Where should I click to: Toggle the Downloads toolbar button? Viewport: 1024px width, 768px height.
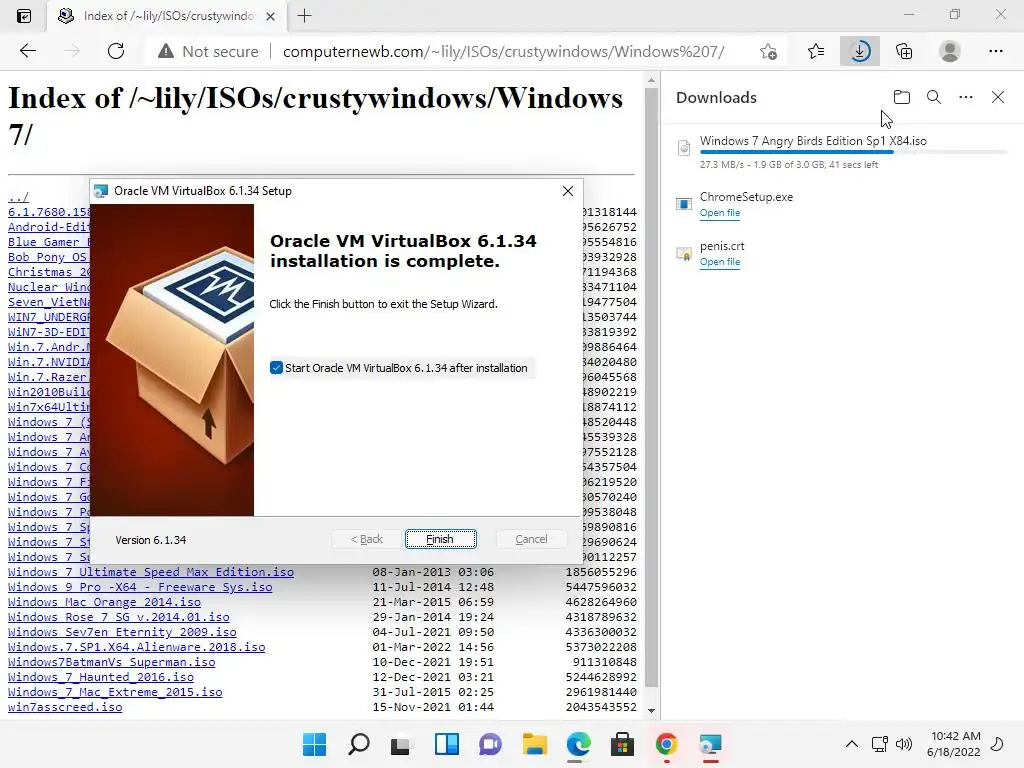click(860, 51)
